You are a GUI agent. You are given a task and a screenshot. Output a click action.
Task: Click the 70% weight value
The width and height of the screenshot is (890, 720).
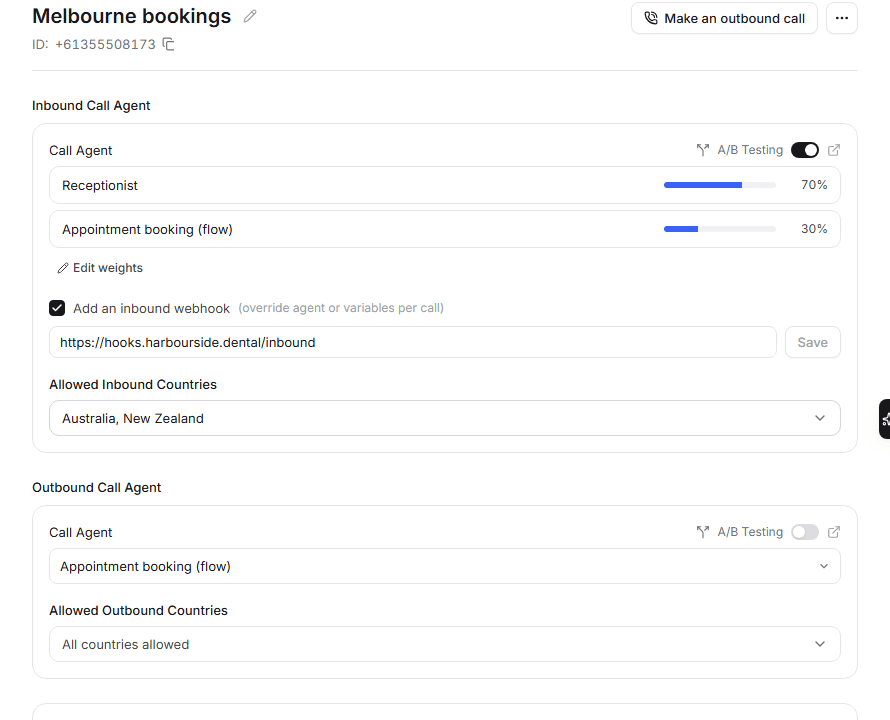click(x=814, y=185)
